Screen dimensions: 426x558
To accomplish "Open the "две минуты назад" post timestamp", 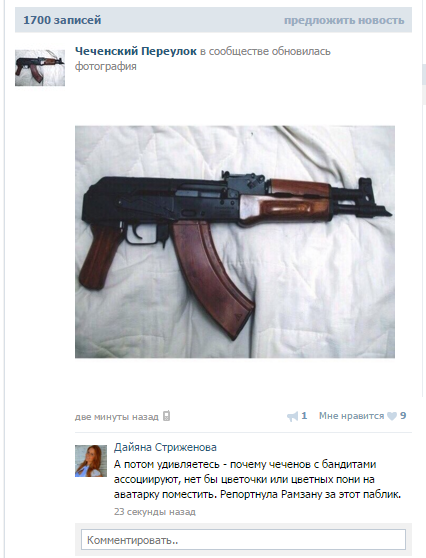I will click(117, 417).
